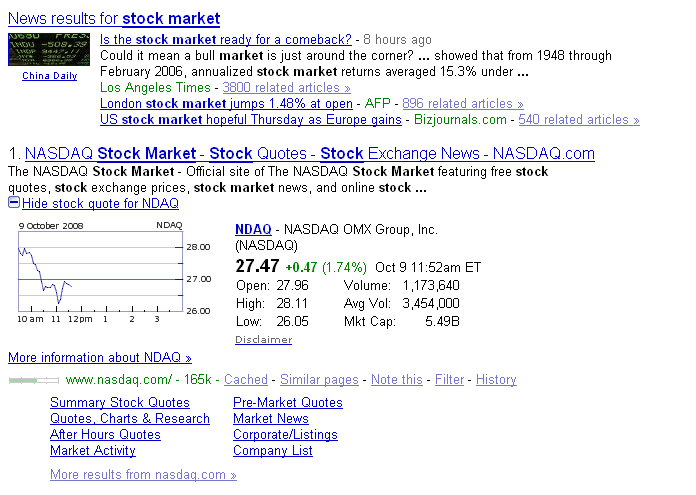696x495 pixels.
Task: Click the 'Note this' link
Action: coord(396,380)
